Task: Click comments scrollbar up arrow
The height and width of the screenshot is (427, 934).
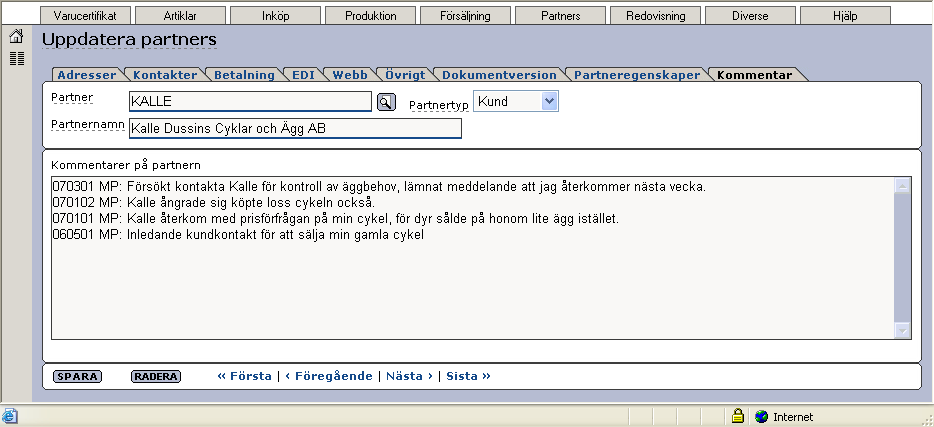Action: pos(902,186)
